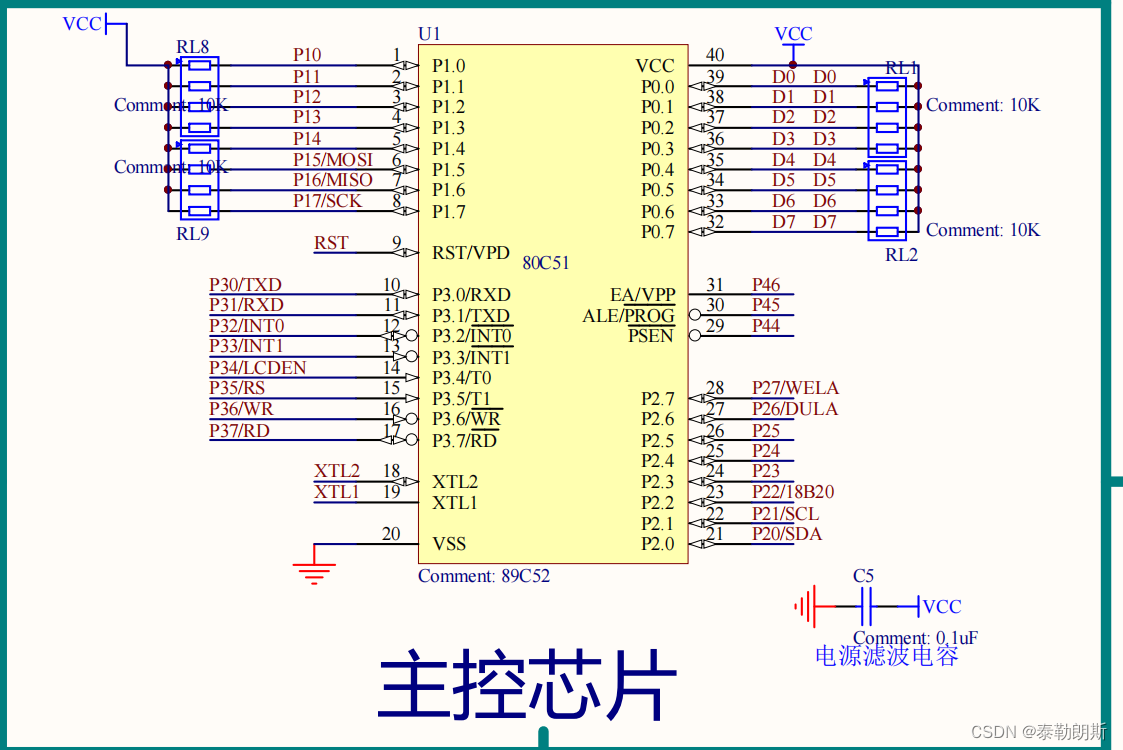Select the RL1 resistor network symbol

point(887,117)
